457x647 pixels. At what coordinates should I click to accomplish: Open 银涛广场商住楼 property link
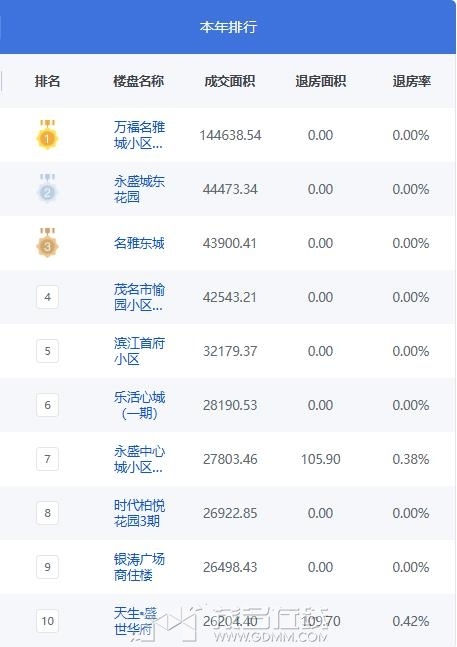click(x=139, y=567)
